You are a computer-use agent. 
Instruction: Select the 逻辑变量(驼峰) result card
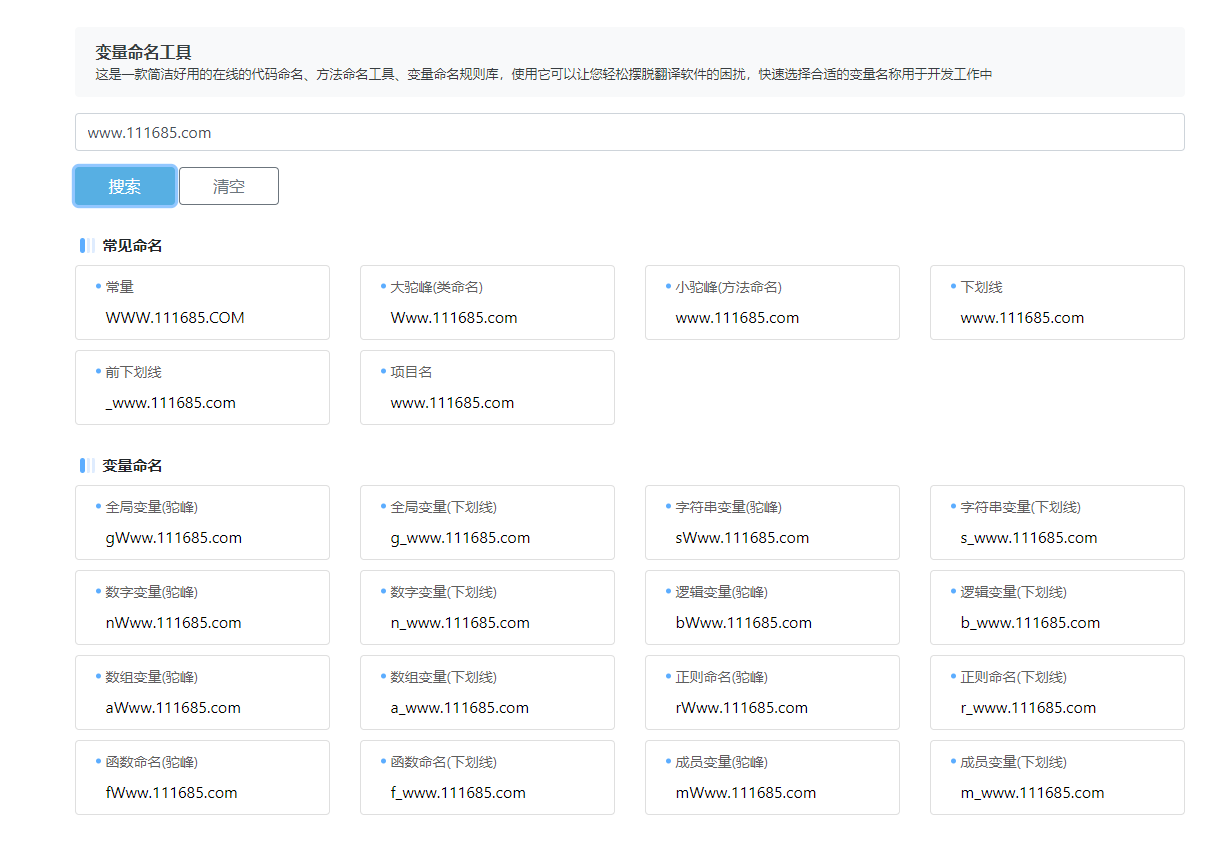point(772,607)
